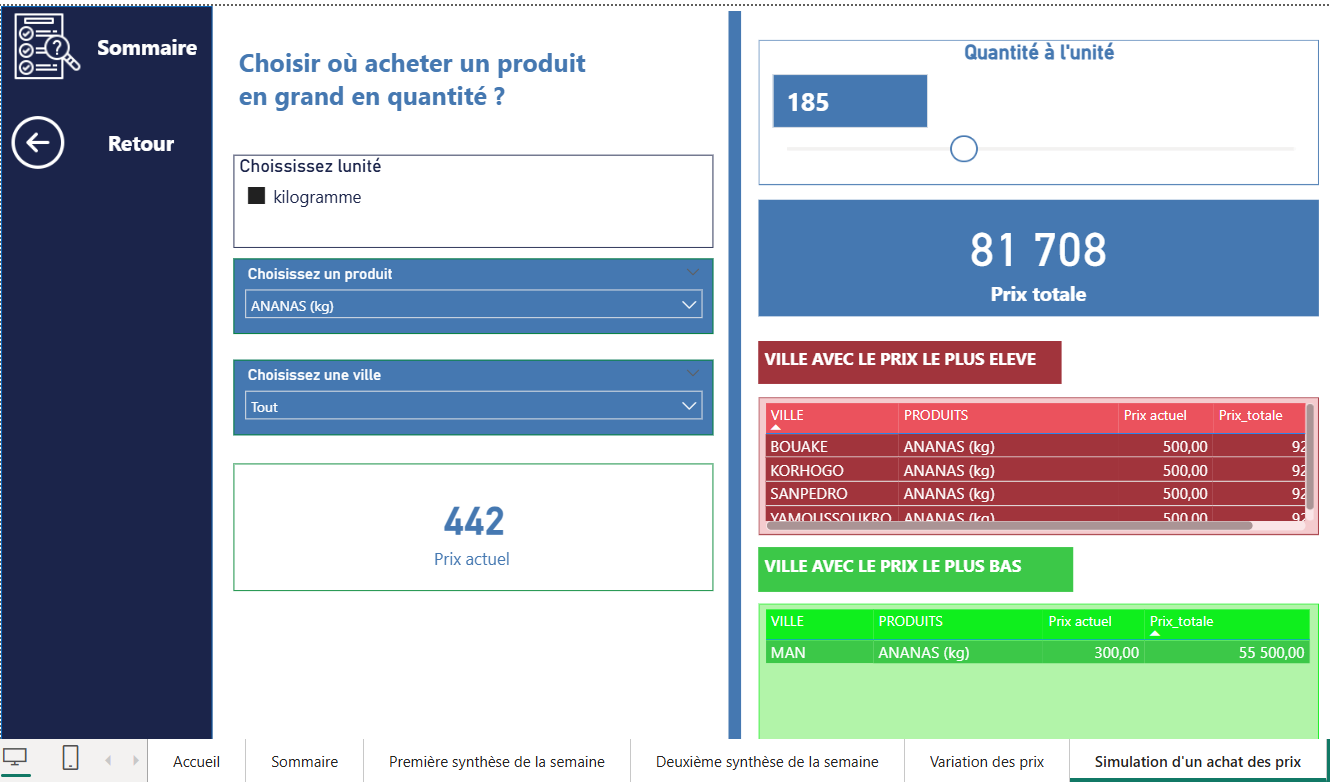Sort red table by VILLE column header
Viewport: 1330px width, 782px height.
pos(832,417)
